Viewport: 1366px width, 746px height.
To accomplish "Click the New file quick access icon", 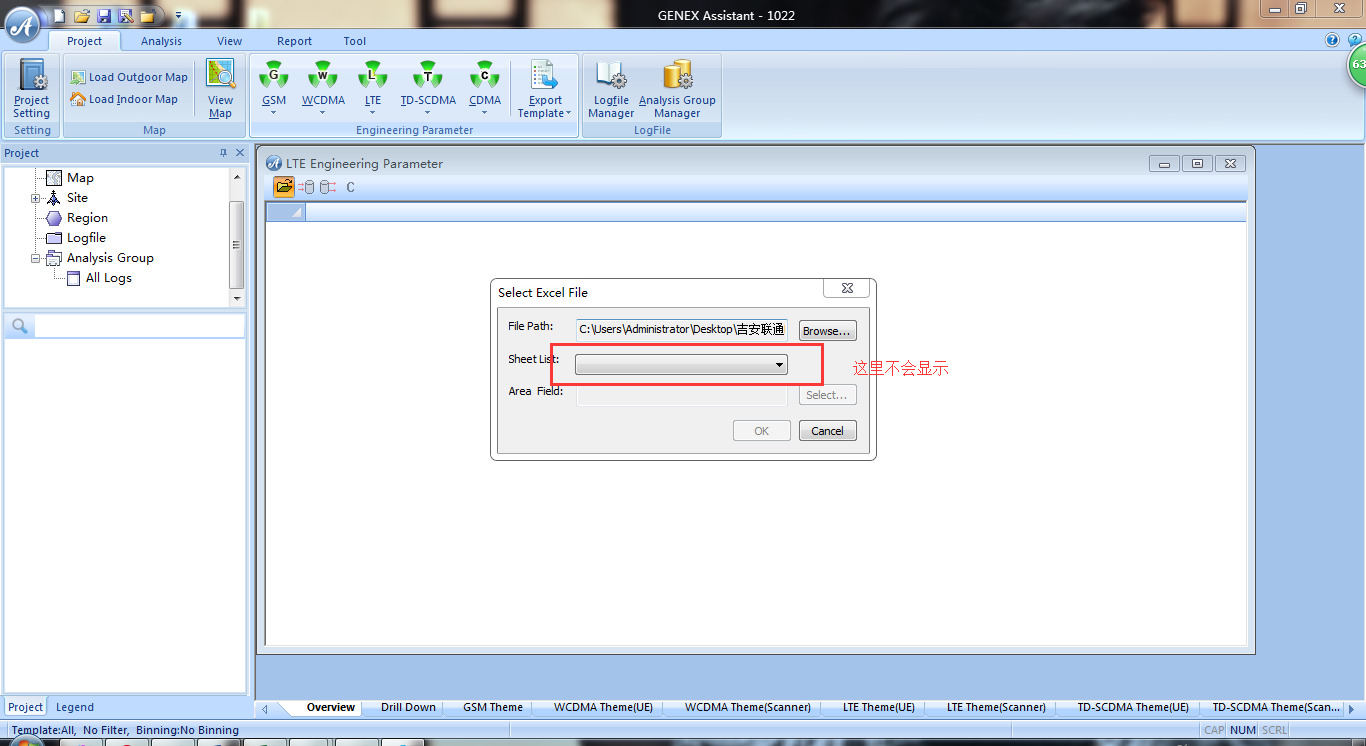I will click(60, 16).
